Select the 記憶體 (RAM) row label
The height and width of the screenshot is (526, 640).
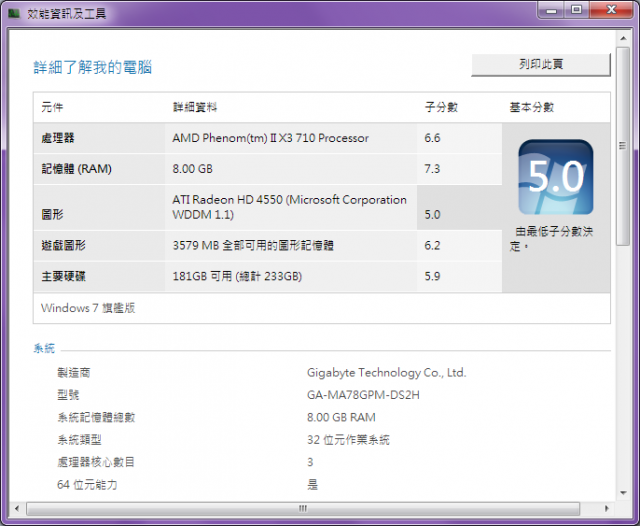[76, 169]
